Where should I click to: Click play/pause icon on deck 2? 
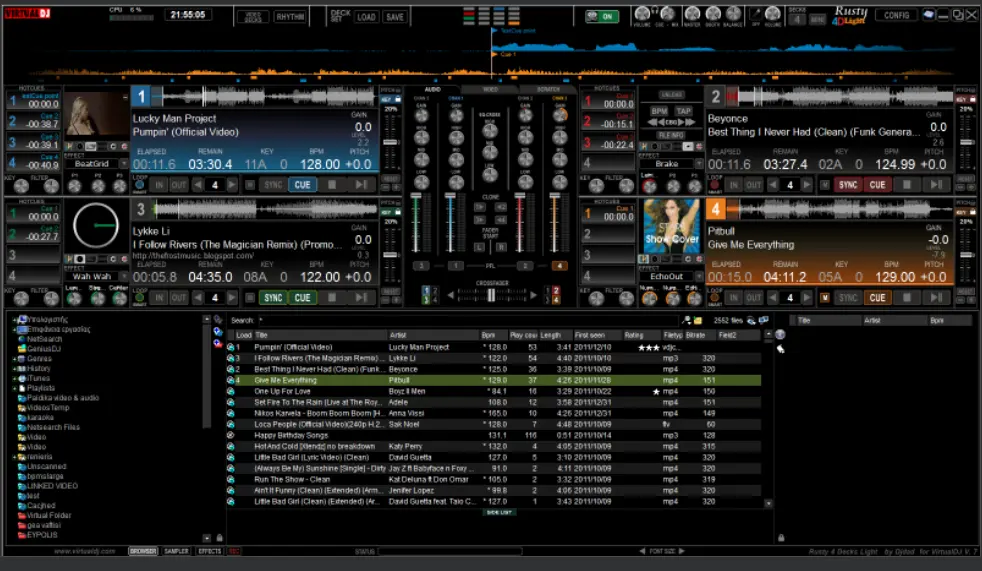938,185
